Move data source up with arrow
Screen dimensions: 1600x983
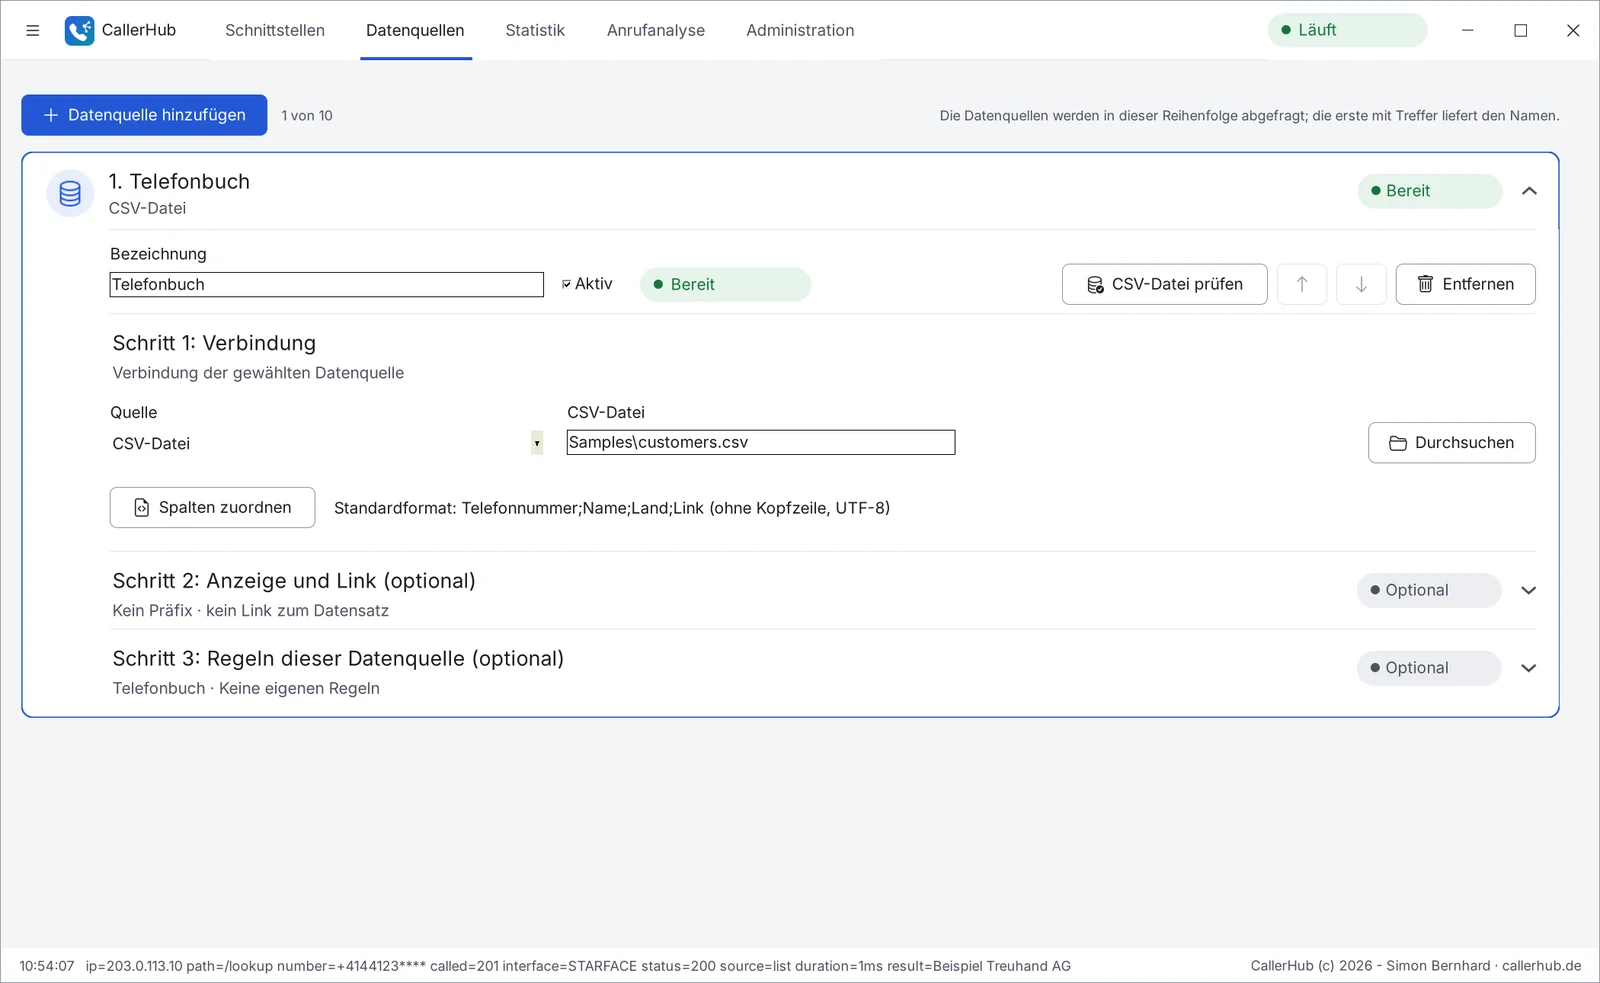1302,284
